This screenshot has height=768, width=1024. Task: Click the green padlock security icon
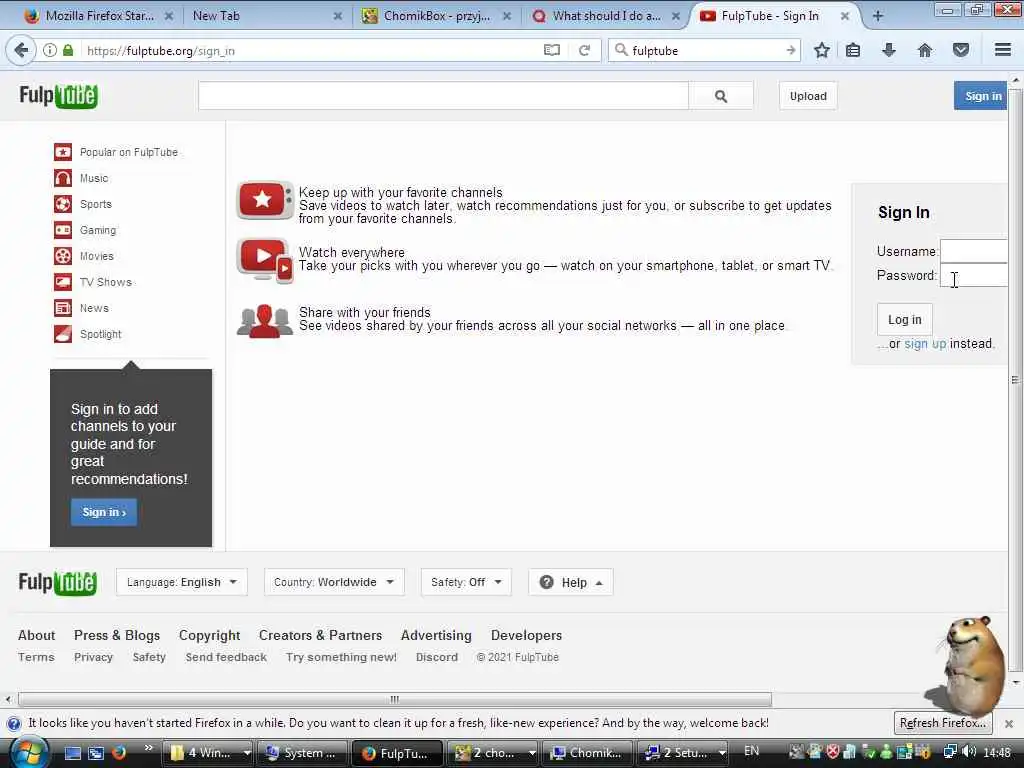click(x=68, y=50)
